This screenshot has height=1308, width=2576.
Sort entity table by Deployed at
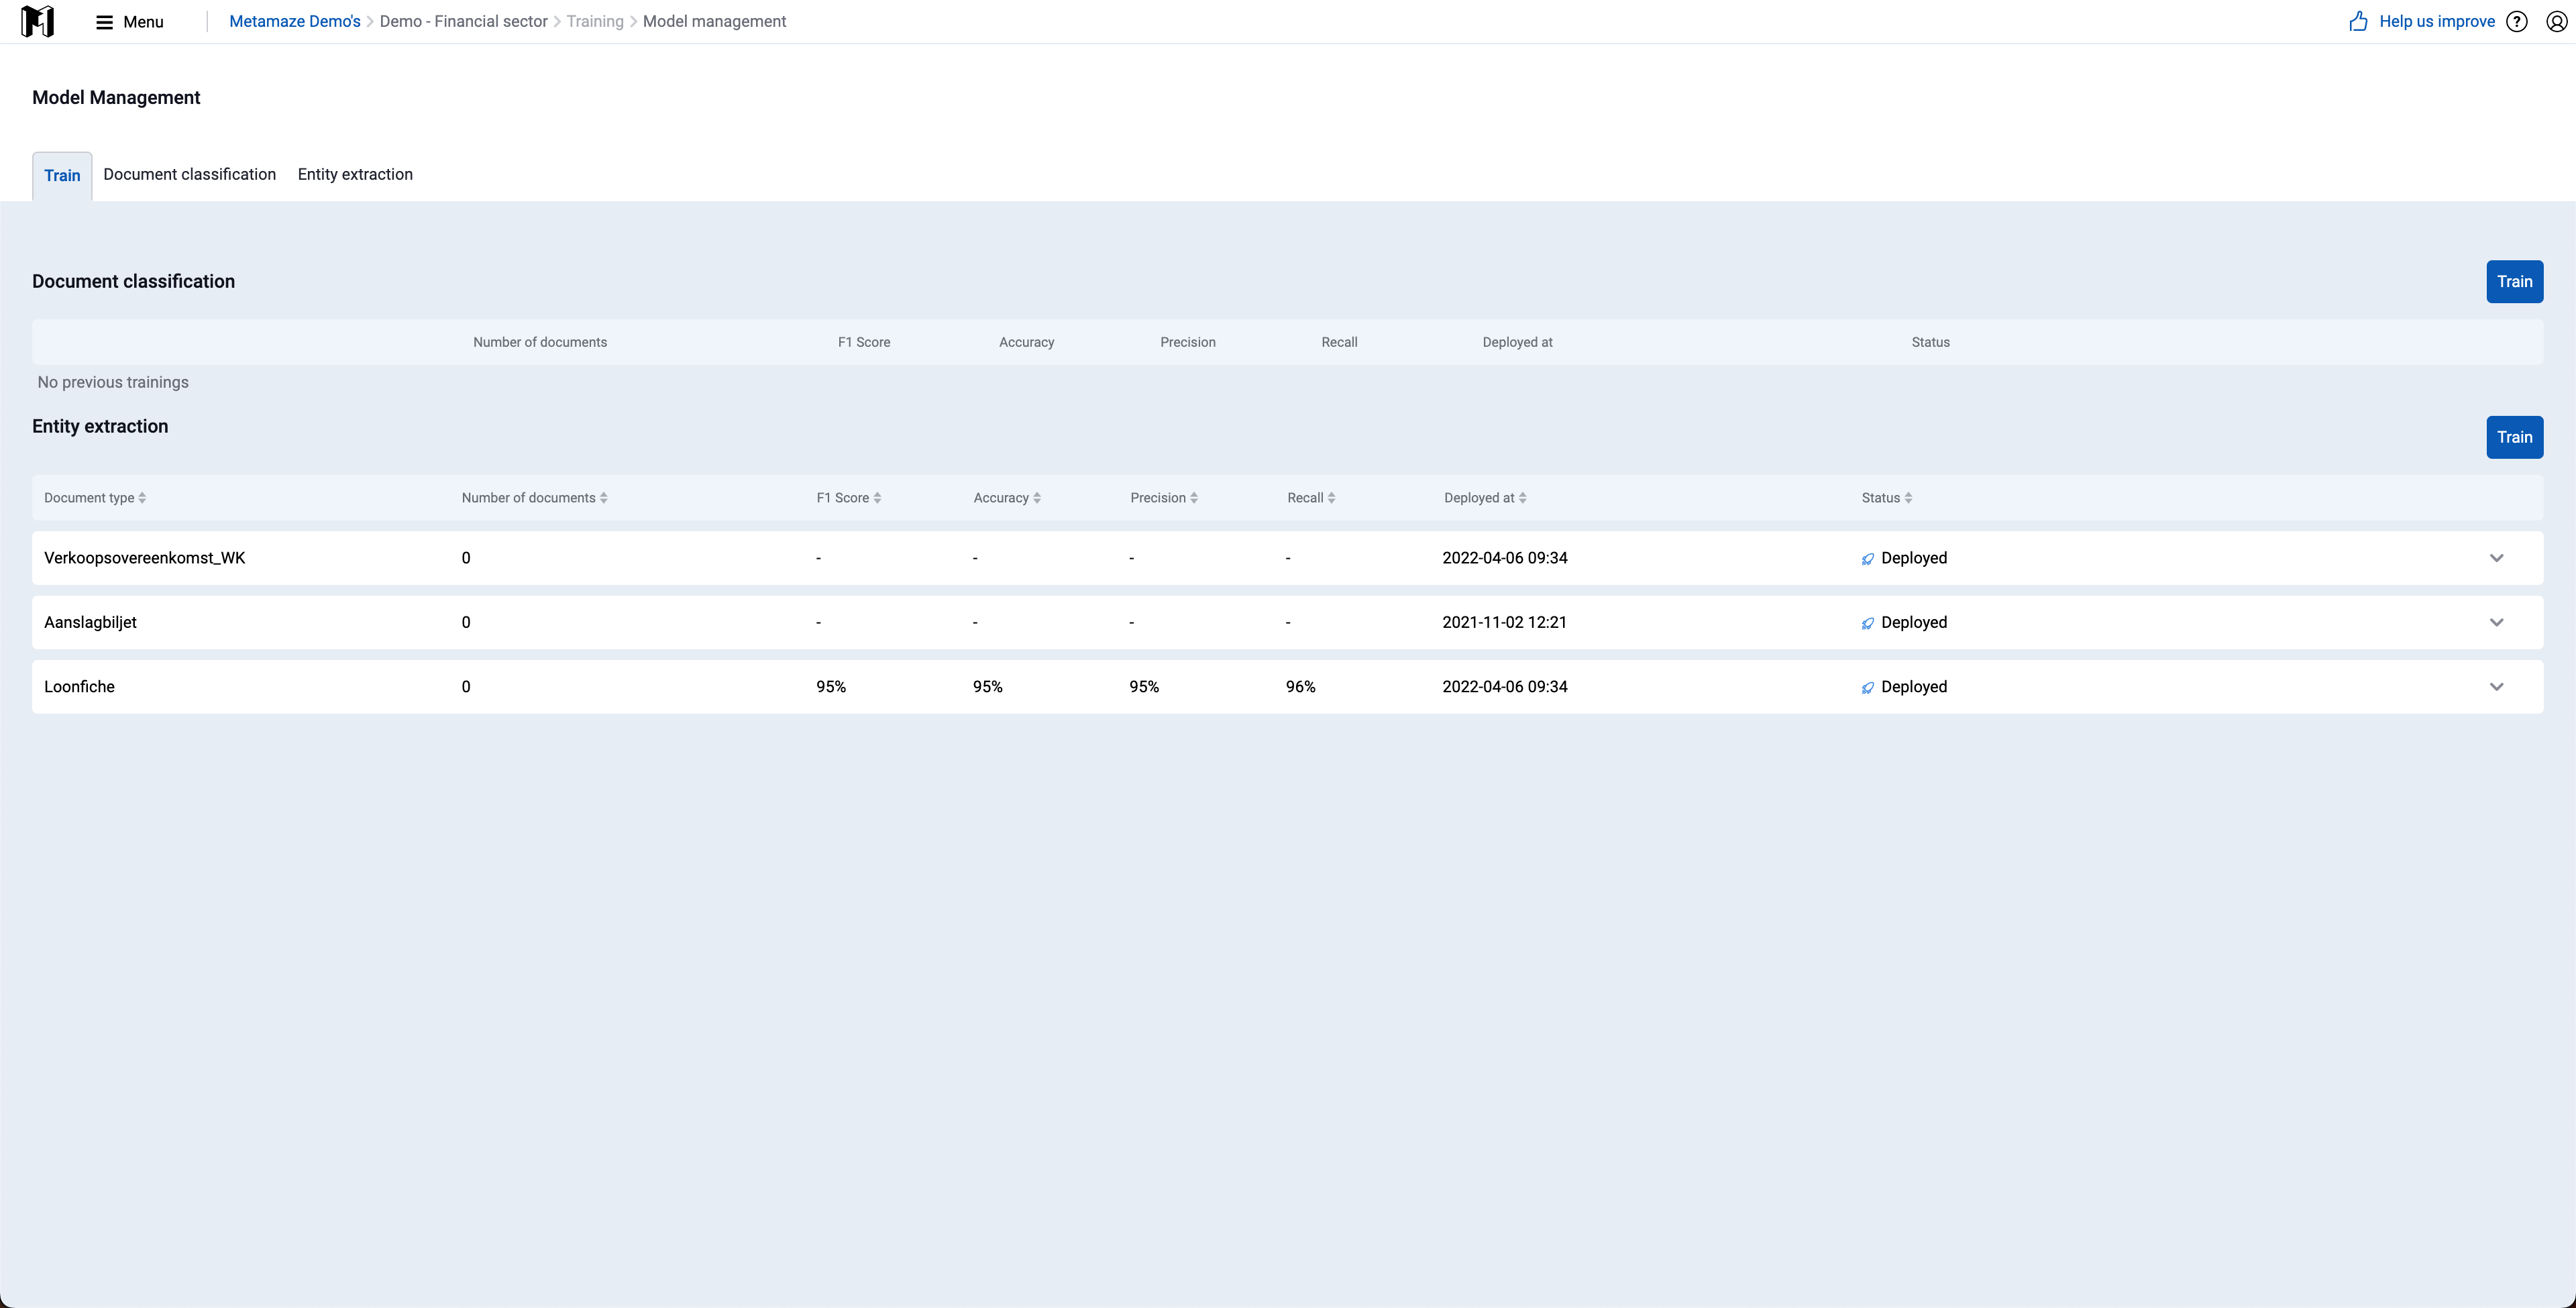click(1485, 498)
